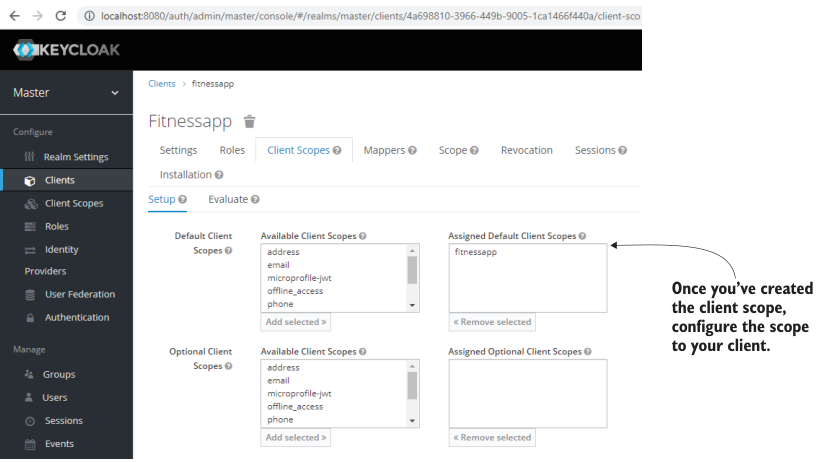Click help icon beside Default Client Scopes label
The height and width of the screenshot is (462, 824).
pyautogui.click(x=228, y=251)
